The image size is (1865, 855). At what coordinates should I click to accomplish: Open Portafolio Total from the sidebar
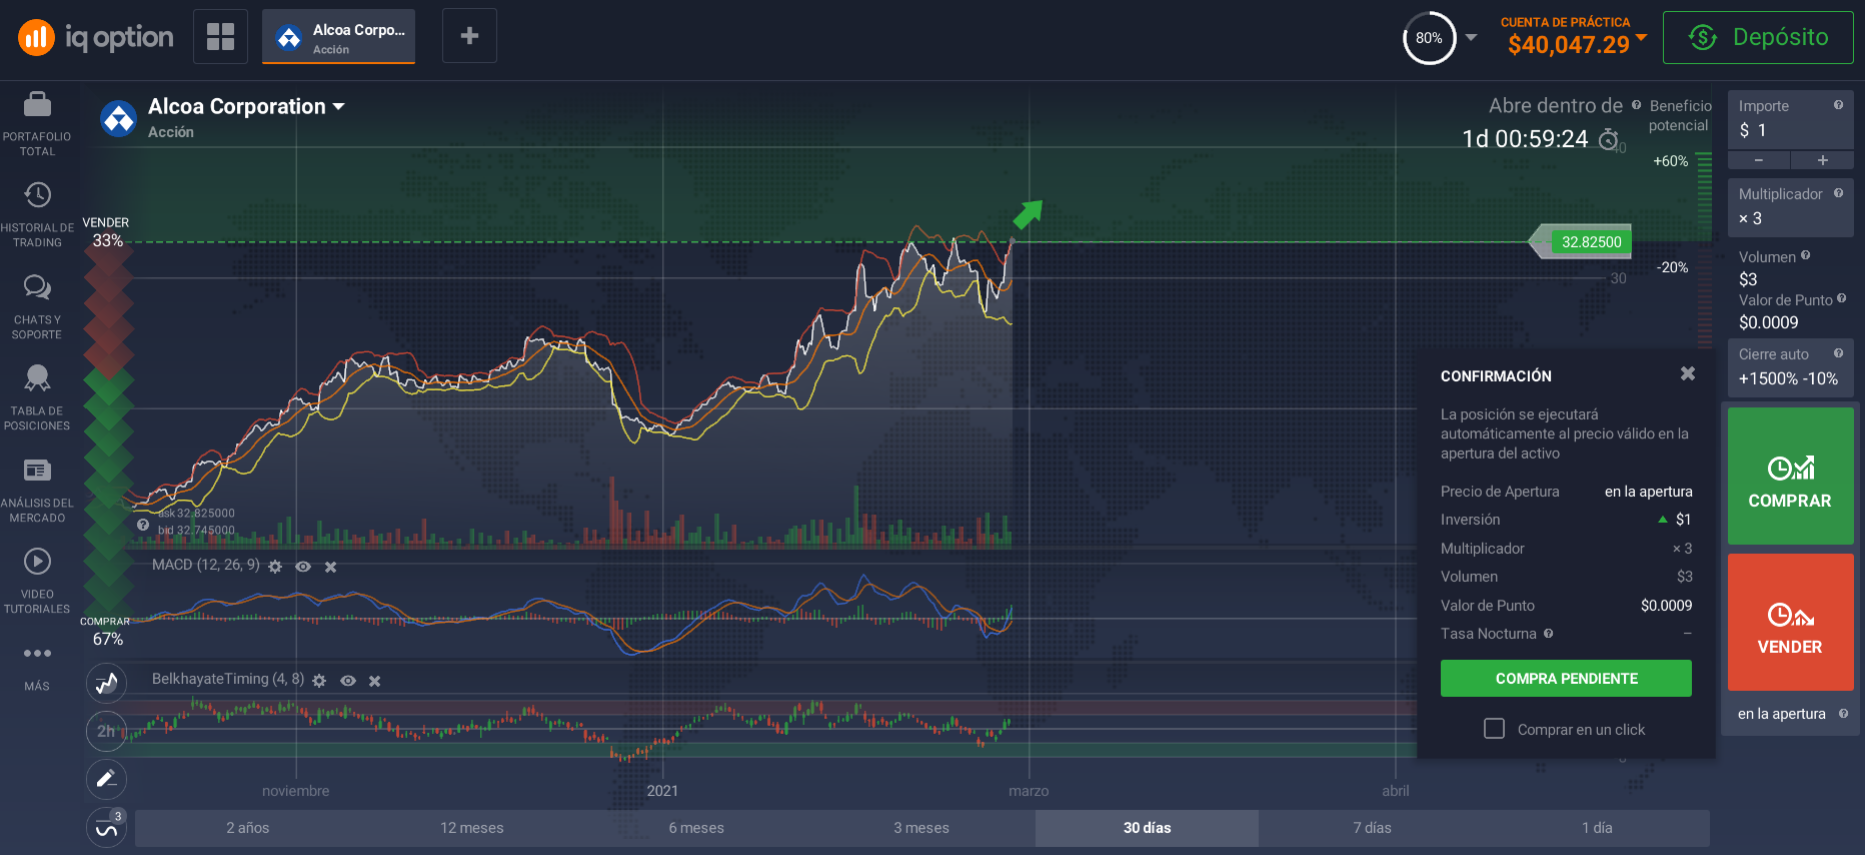(37, 124)
